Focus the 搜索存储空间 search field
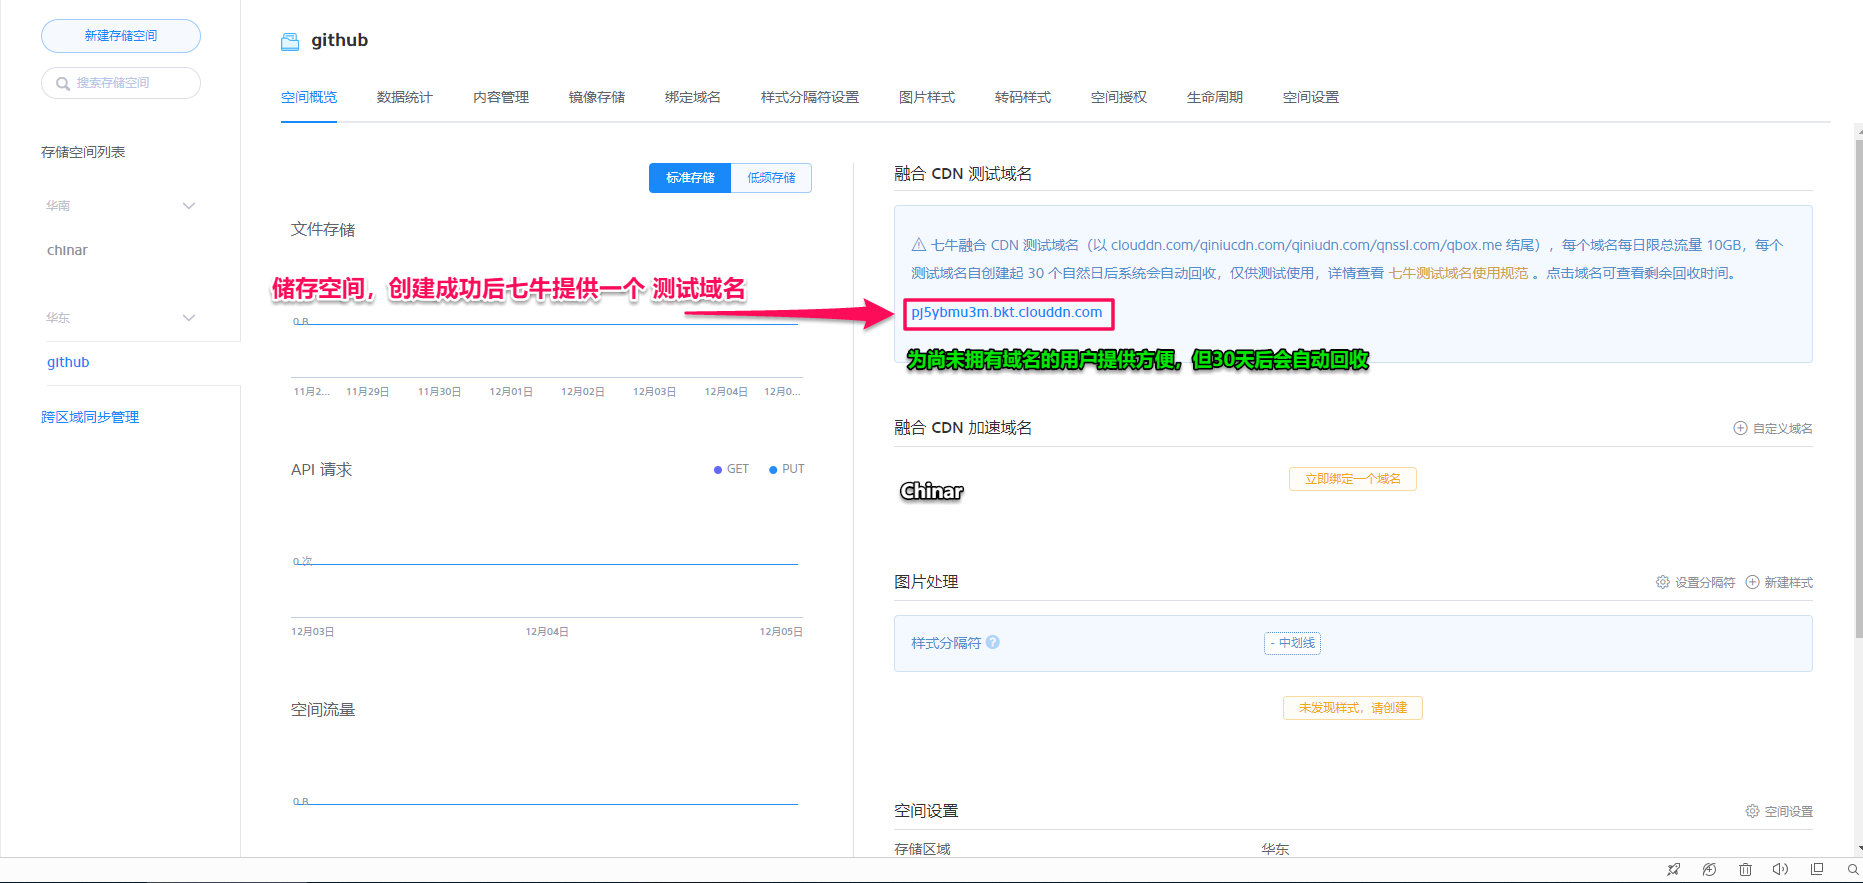 pos(121,83)
